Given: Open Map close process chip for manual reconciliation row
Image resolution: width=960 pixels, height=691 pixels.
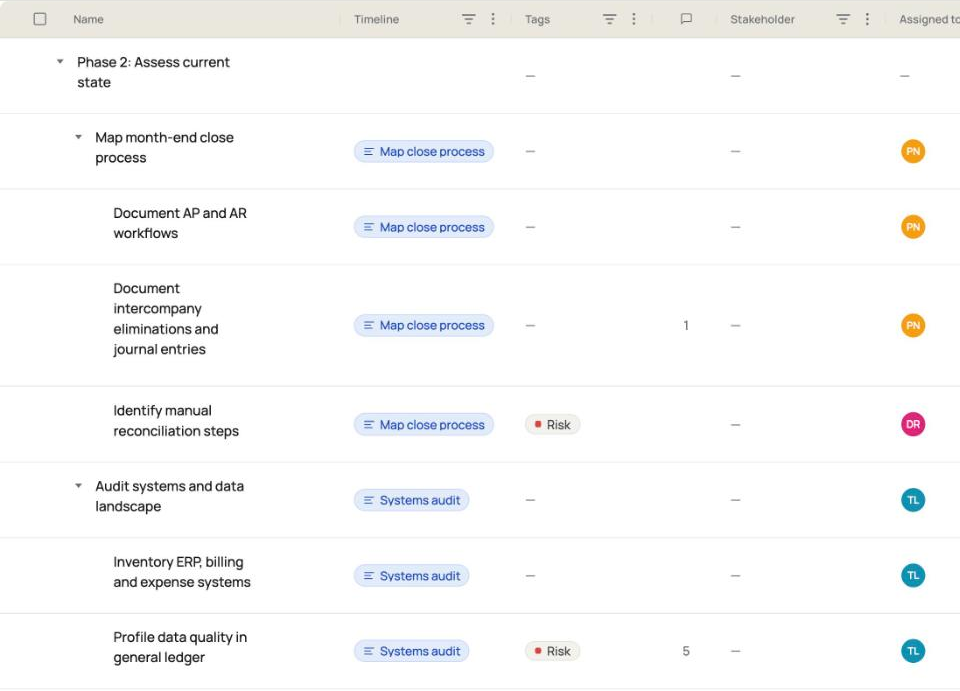Looking at the screenshot, I should point(424,425).
